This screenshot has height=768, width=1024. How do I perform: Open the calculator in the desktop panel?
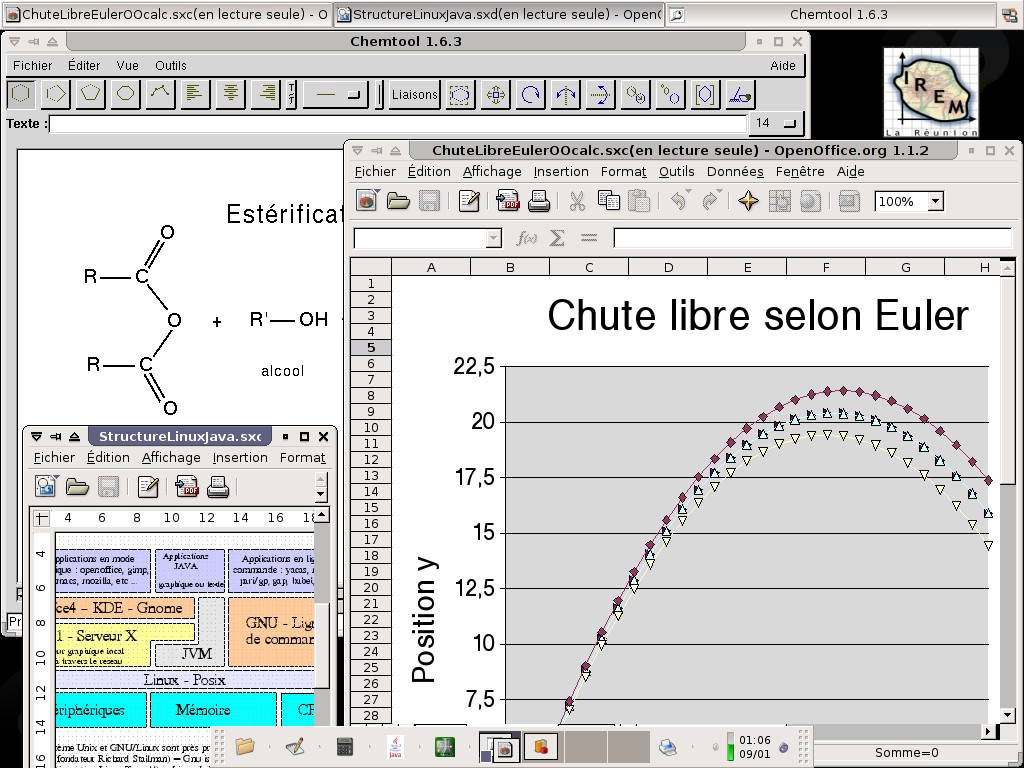tap(345, 746)
